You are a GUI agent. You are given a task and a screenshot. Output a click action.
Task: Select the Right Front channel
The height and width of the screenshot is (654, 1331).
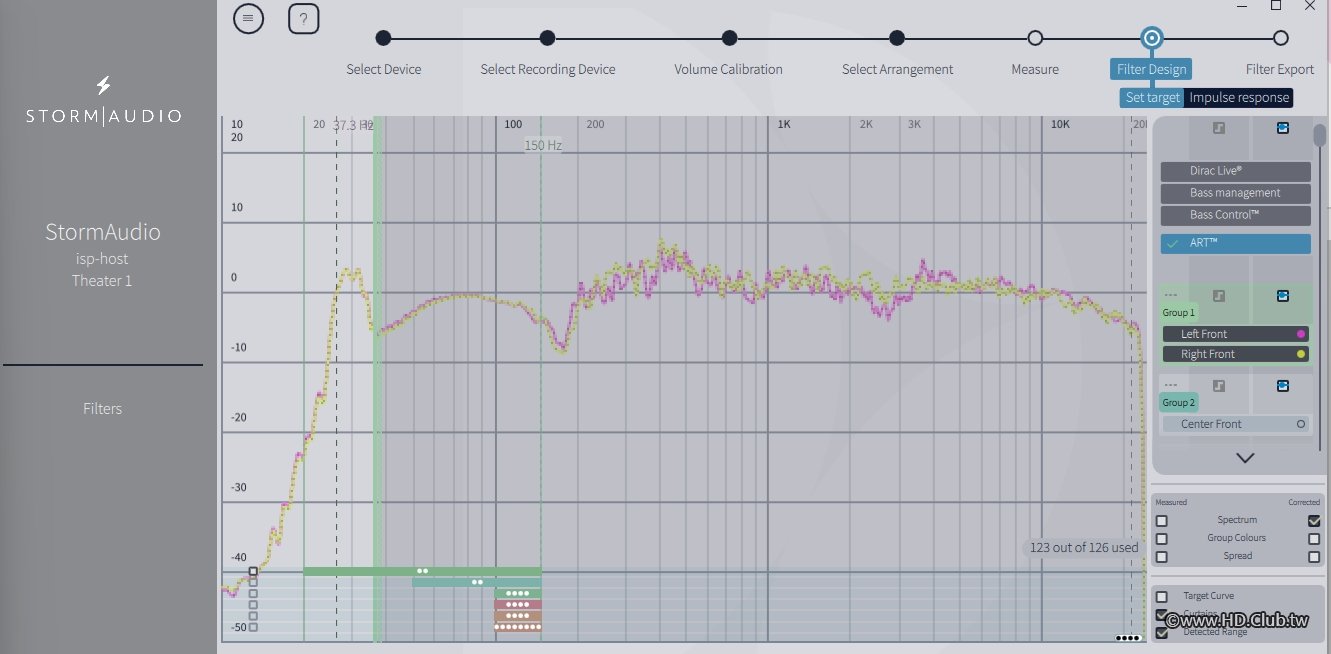pyautogui.click(x=1236, y=354)
